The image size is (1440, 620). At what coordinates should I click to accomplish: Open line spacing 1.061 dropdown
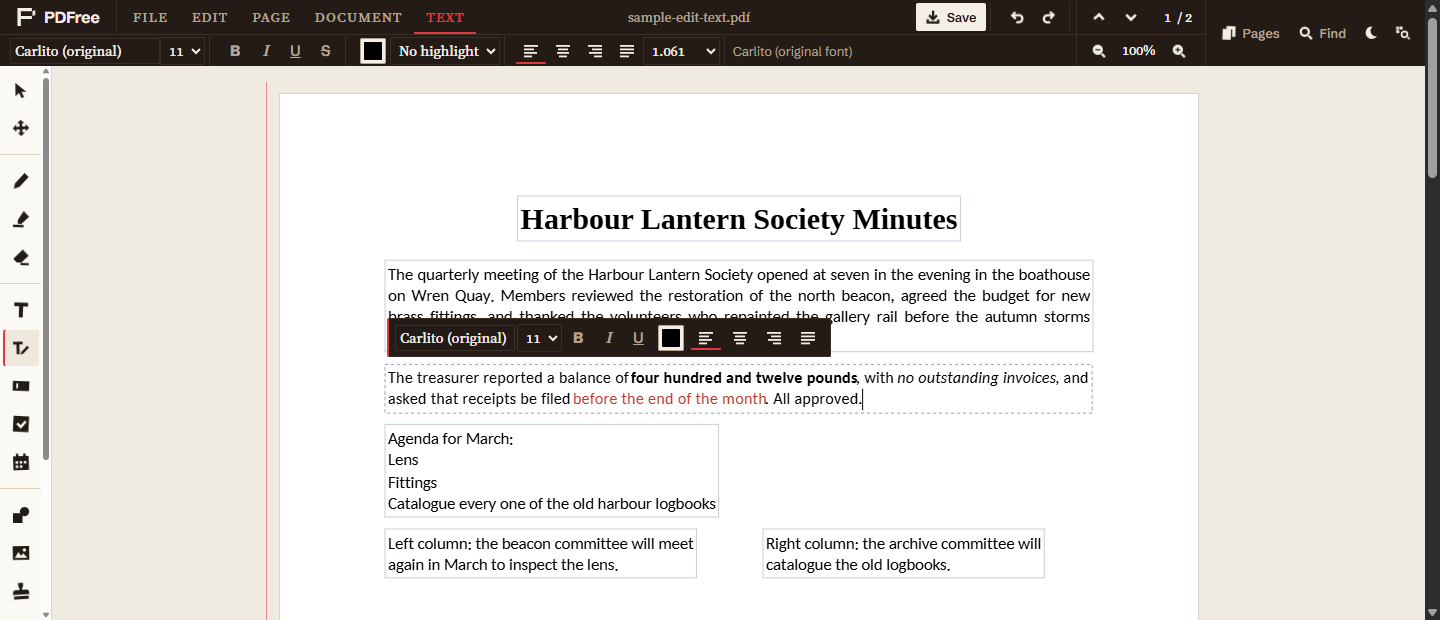pos(682,51)
